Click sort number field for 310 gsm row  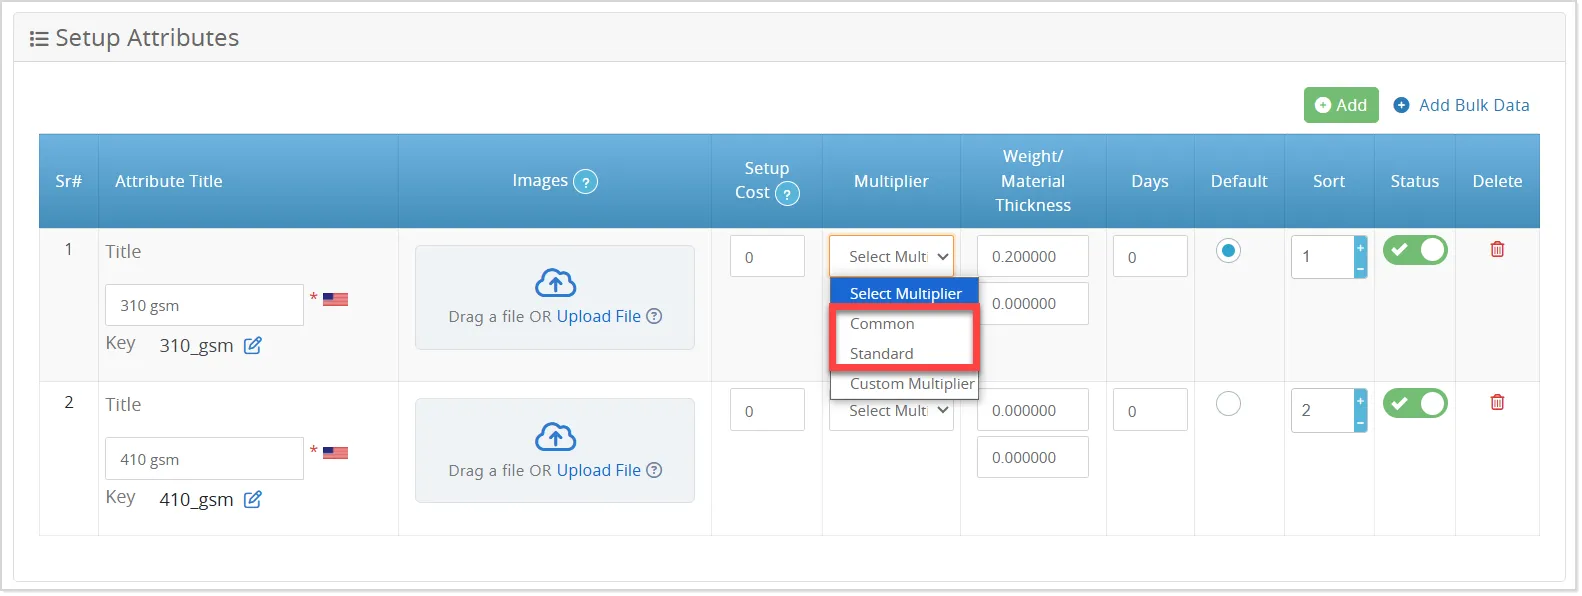point(1322,257)
